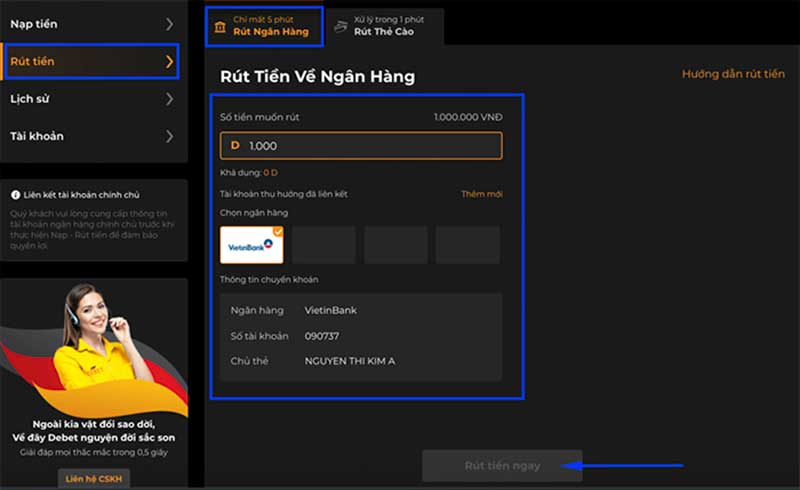Click the Liên hệ CSKH button
This screenshot has width=800, height=490.
coord(94,479)
